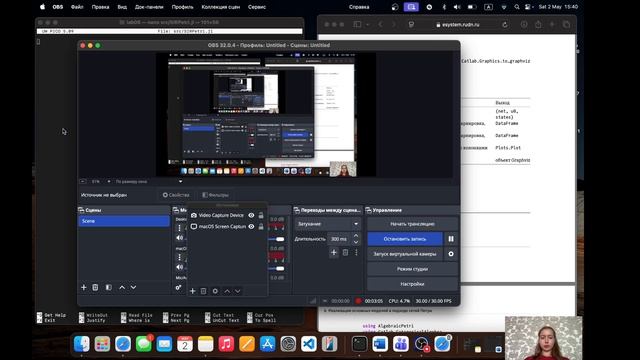The image size is (640, 360).
Task: Mute the Desktop audio channel speaker
Action: 179,238
